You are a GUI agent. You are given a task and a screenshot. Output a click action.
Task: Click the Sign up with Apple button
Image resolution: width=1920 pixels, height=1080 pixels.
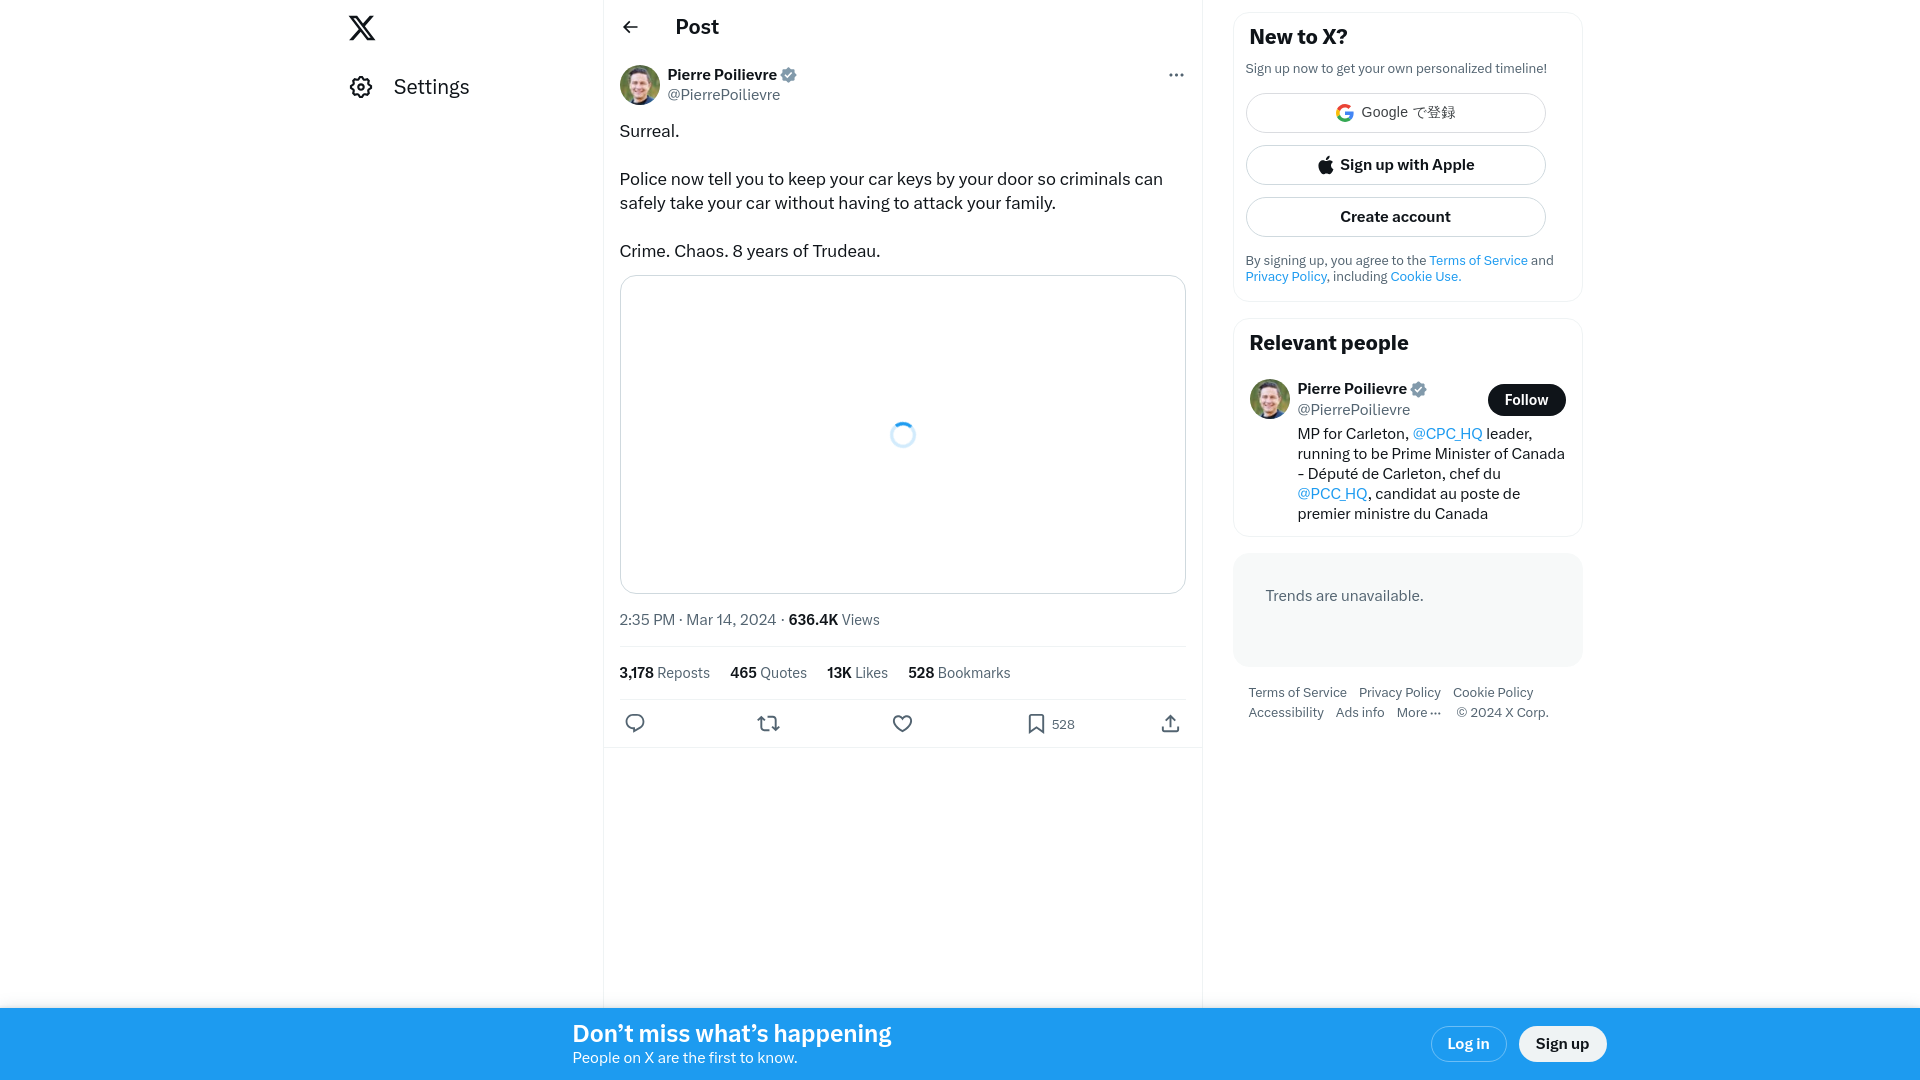point(1395,165)
